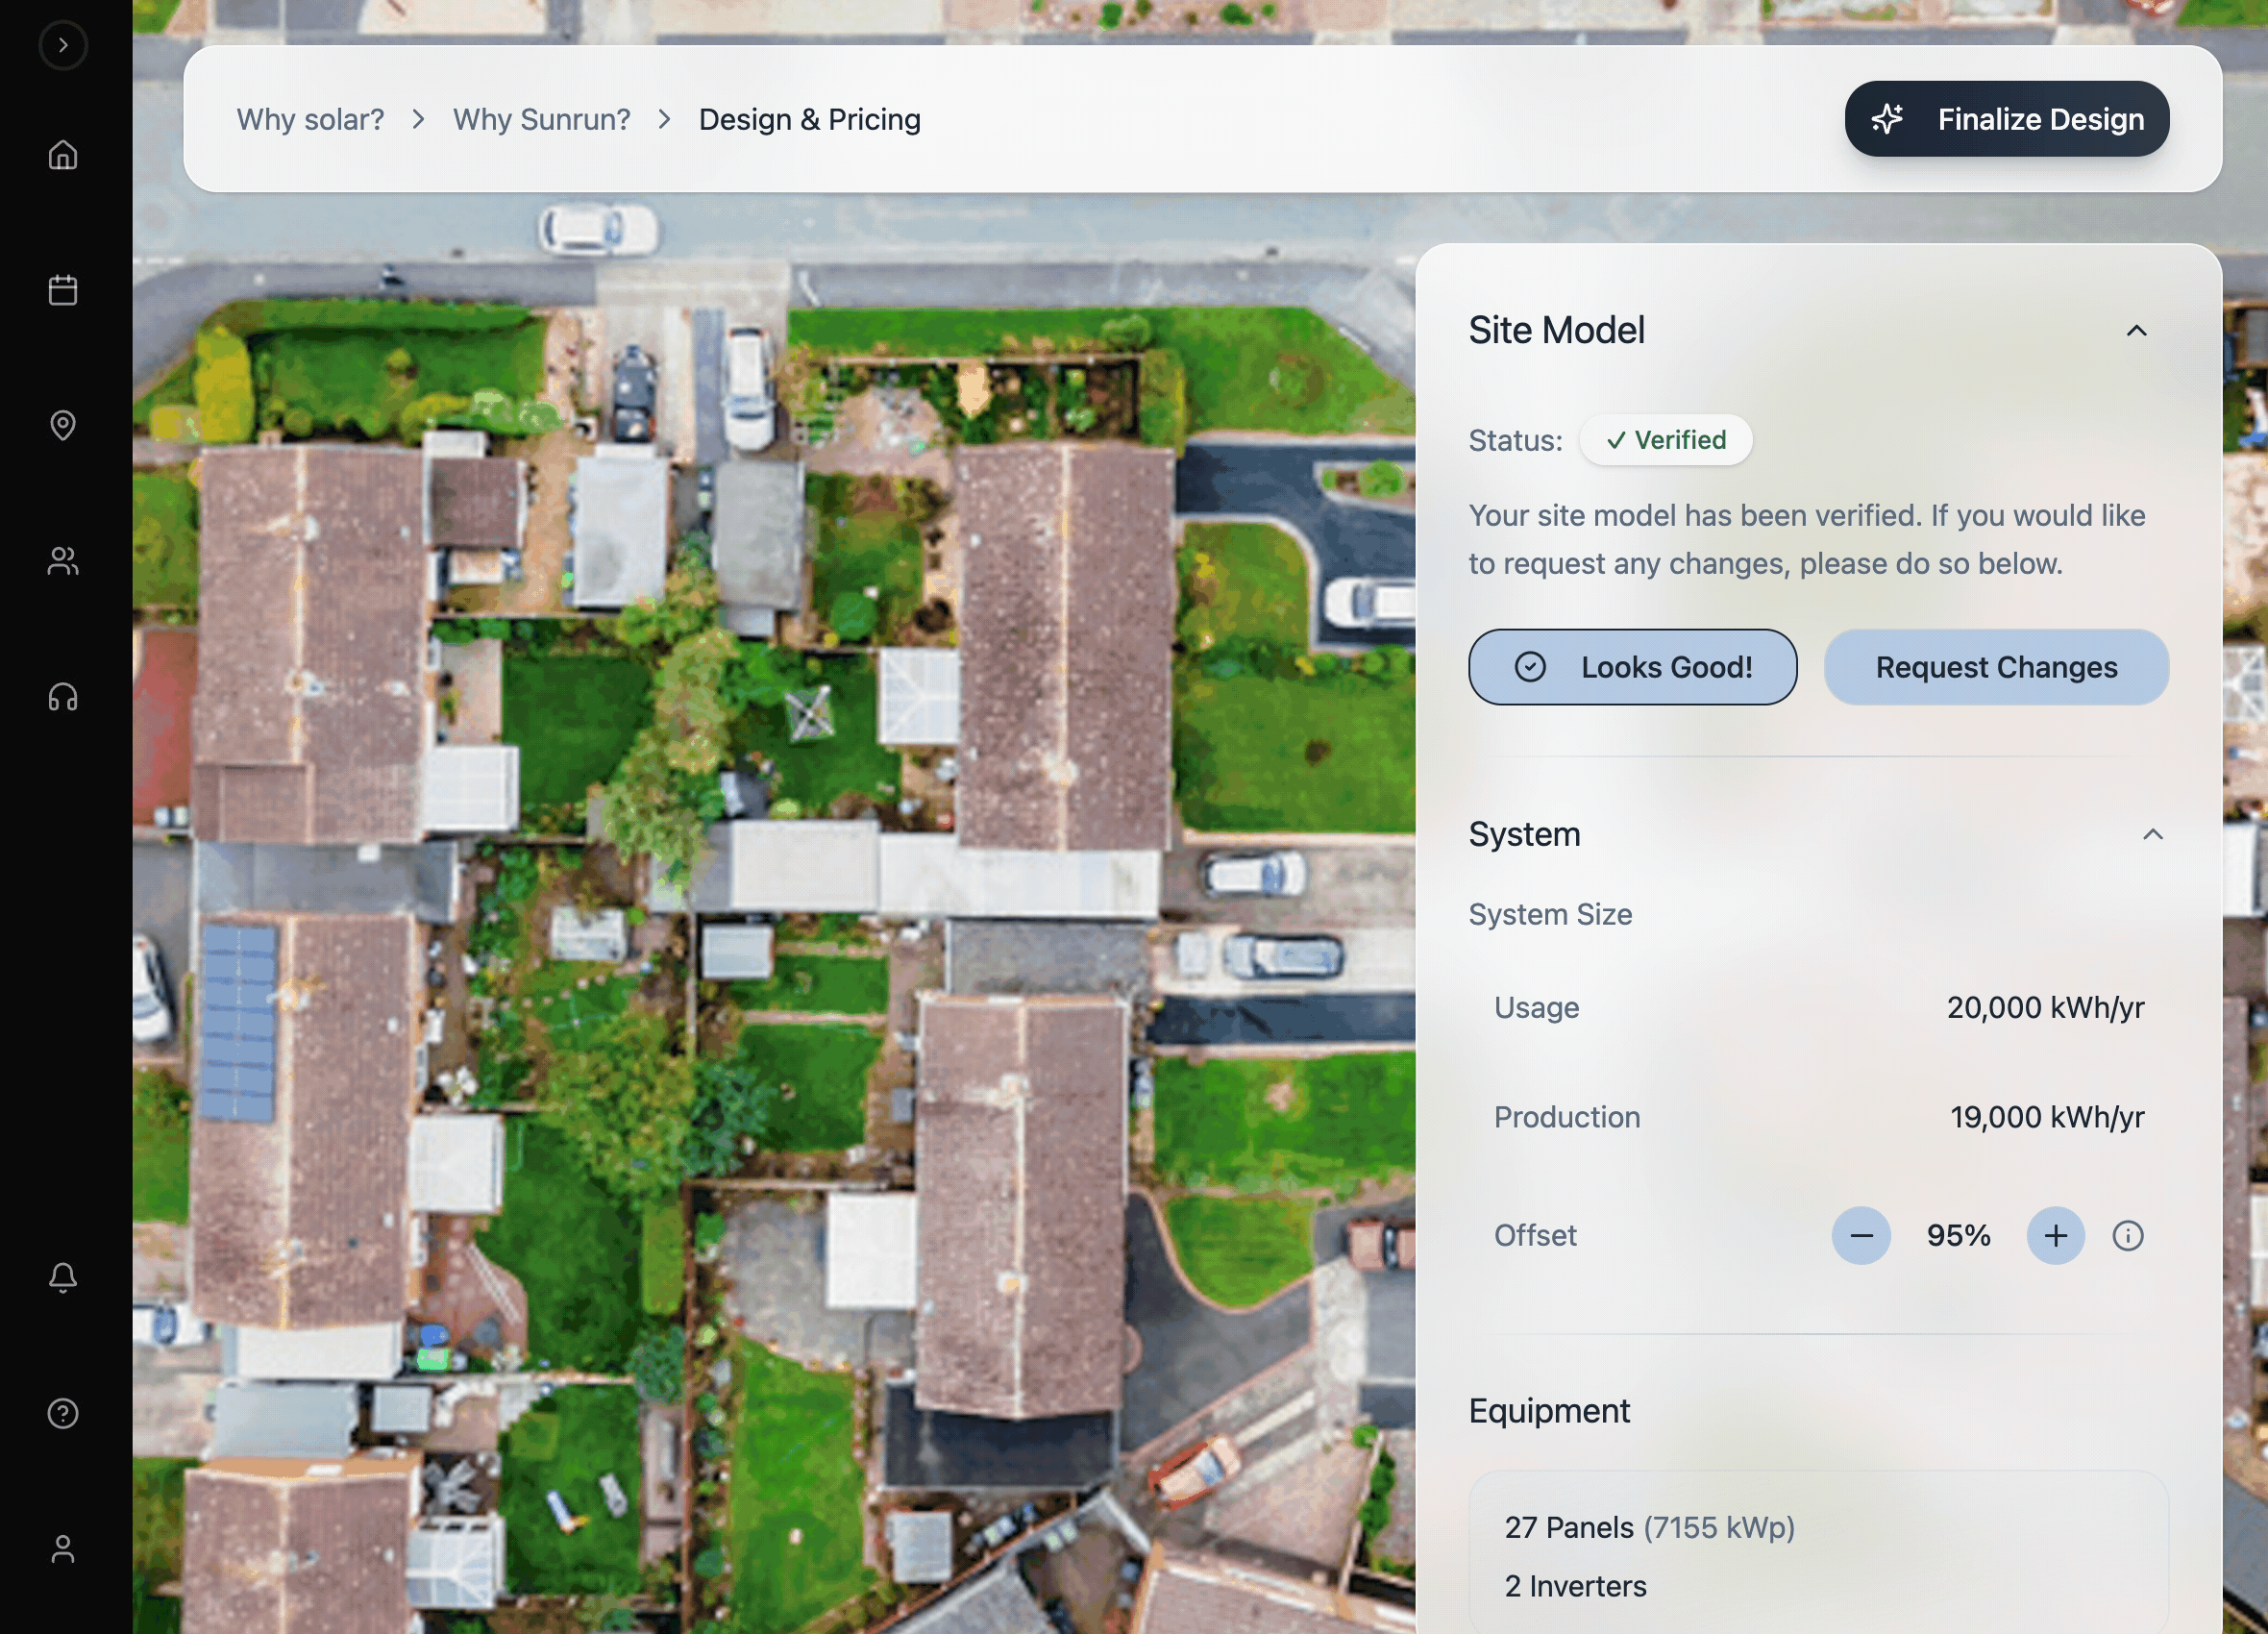Open notifications bell icon
The image size is (2268, 1634).
click(x=63, y=1277)
